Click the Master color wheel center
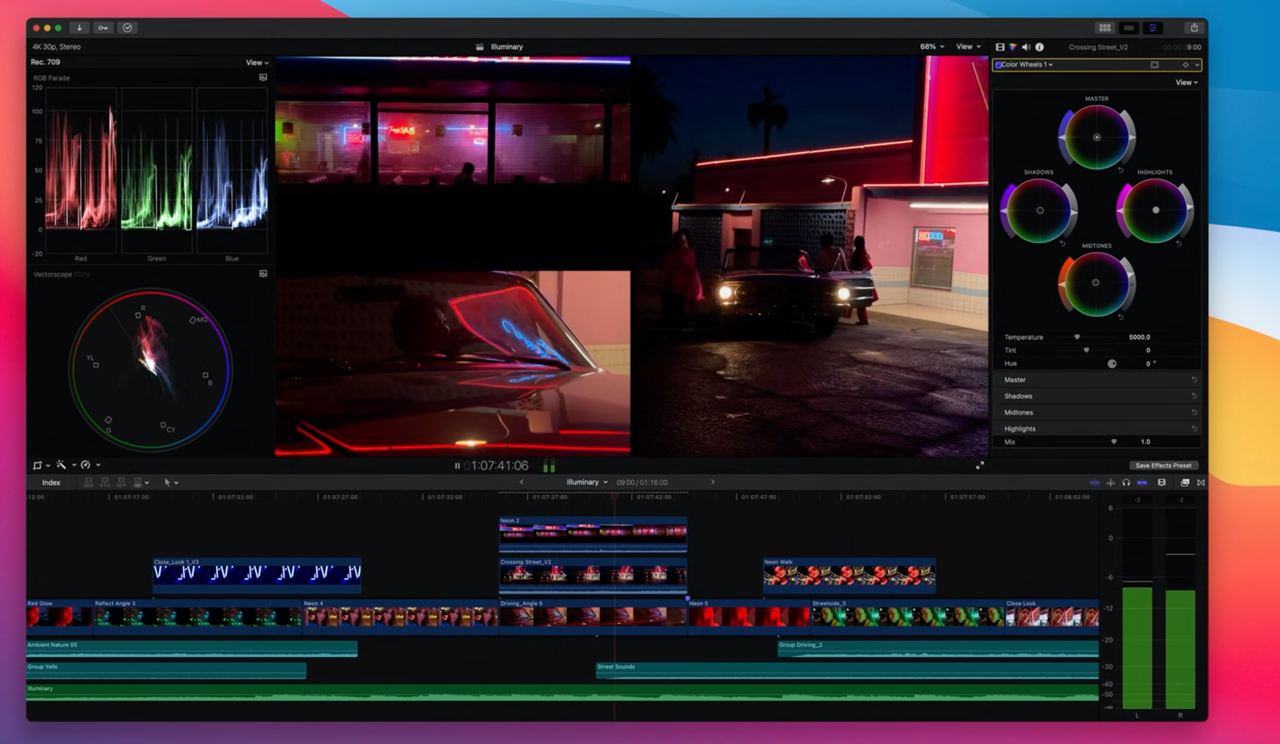Image resolution: width=1280 pixels, height=744 pixels. click(1097, 137)
